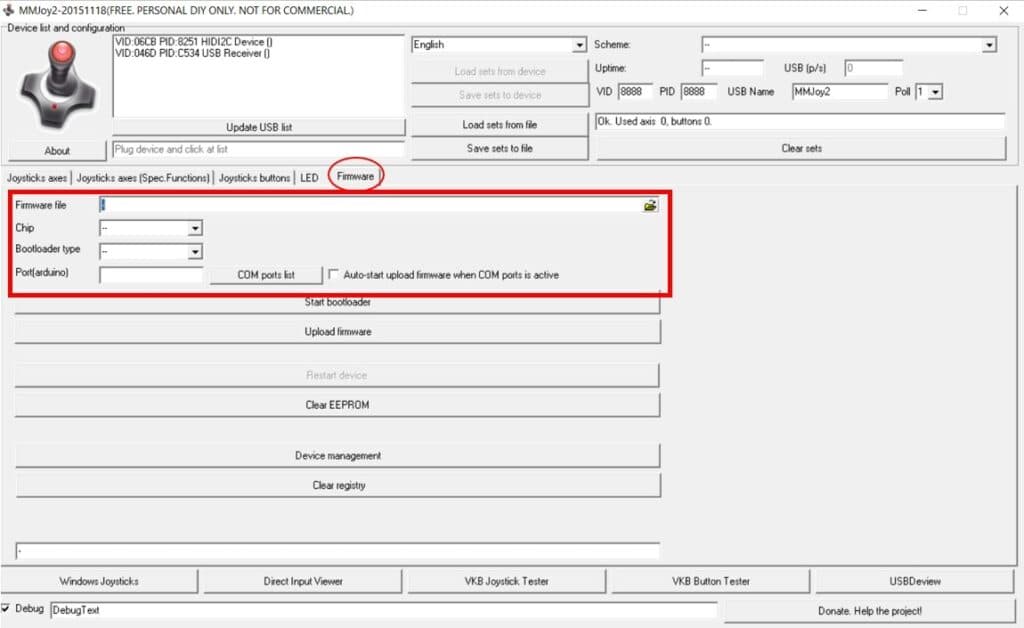Switch to the Joysticks axes tab
Screen dimensions: 1024x628
pos(37,178)
